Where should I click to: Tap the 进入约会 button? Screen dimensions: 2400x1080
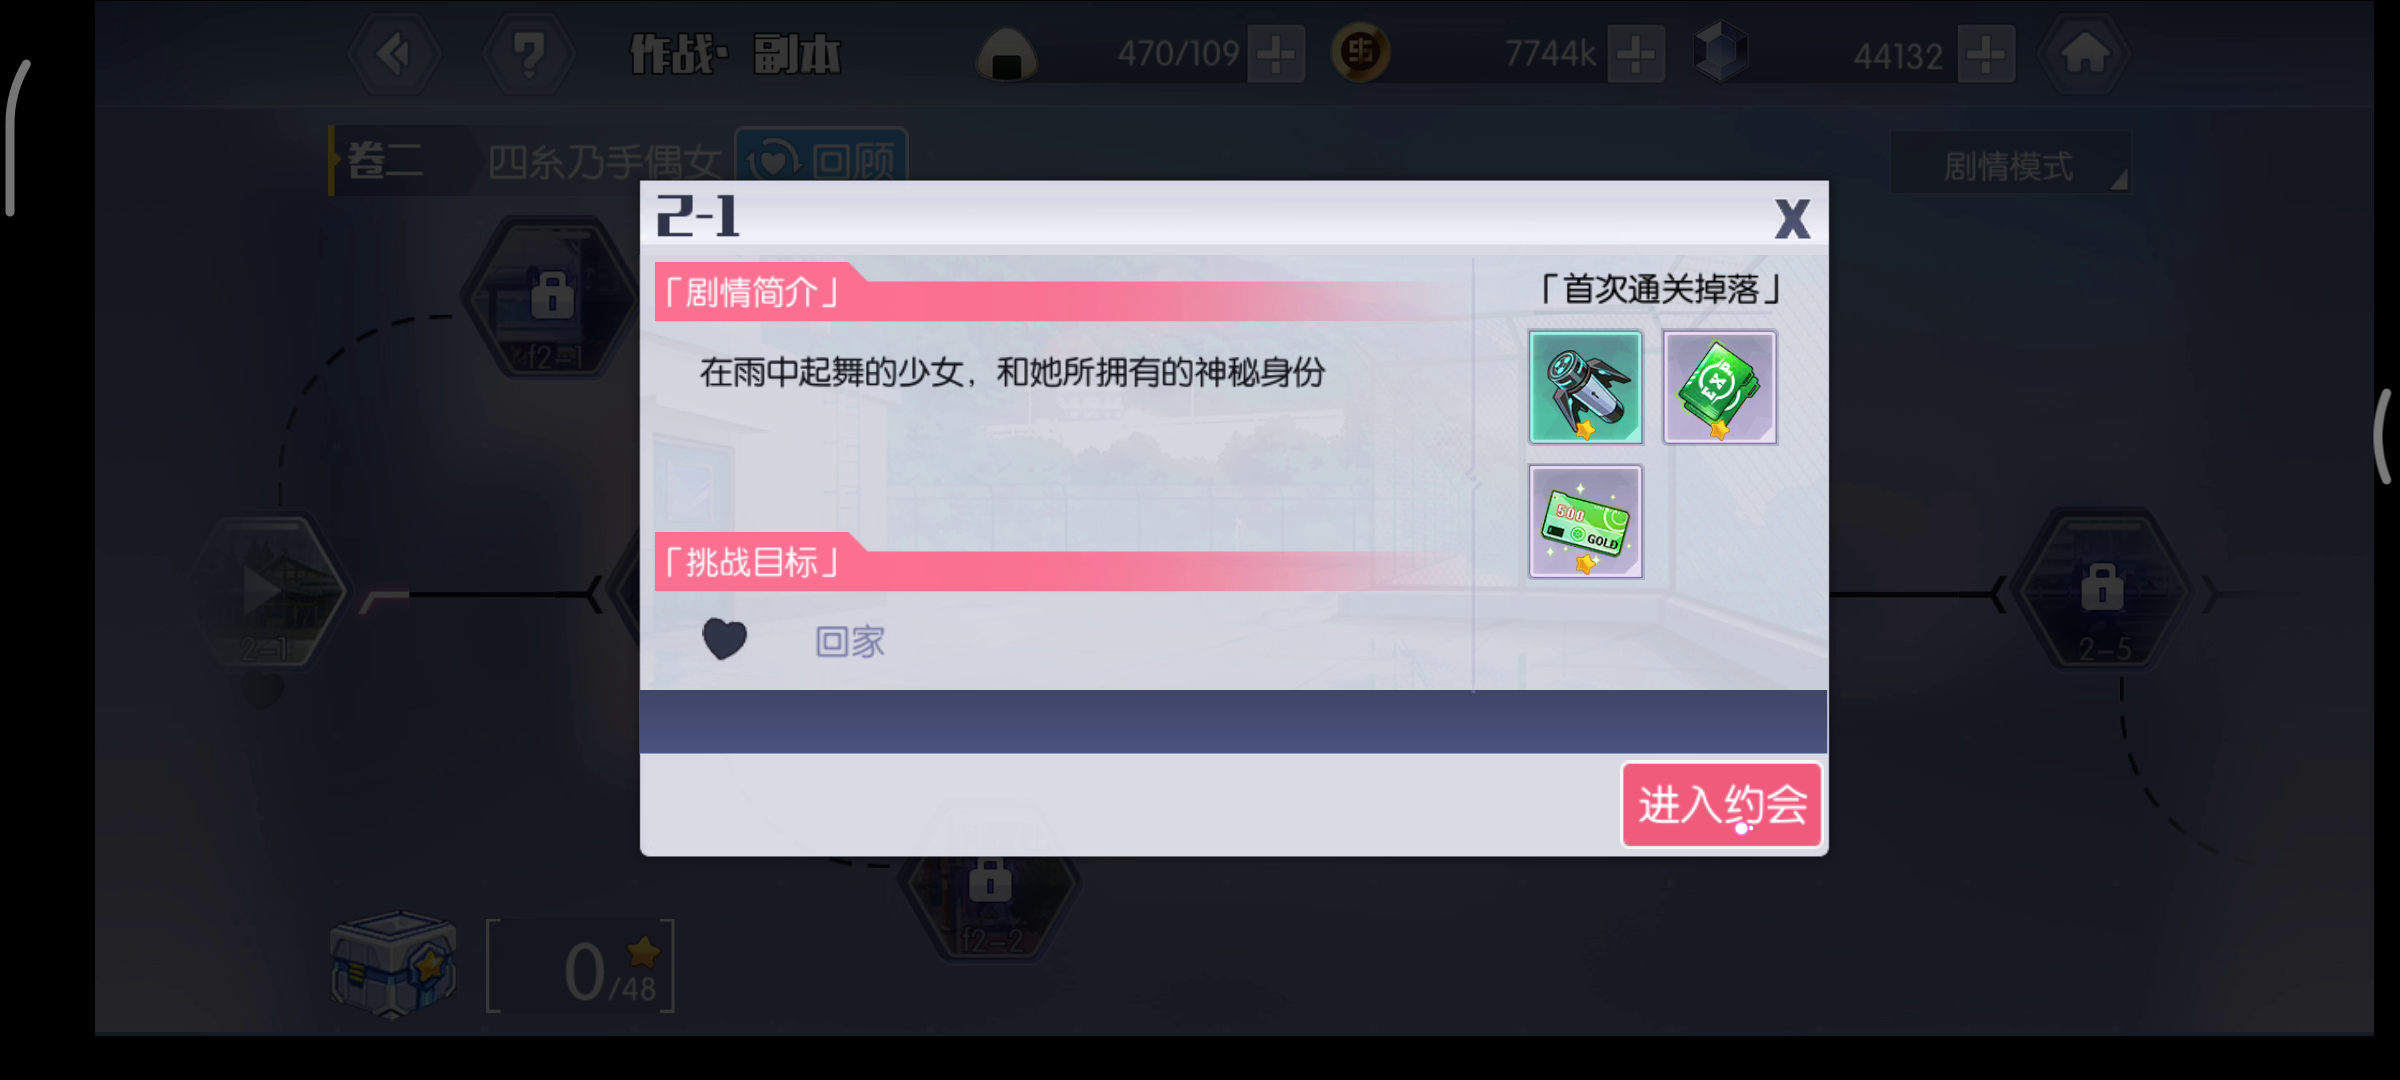(1721, 804)
